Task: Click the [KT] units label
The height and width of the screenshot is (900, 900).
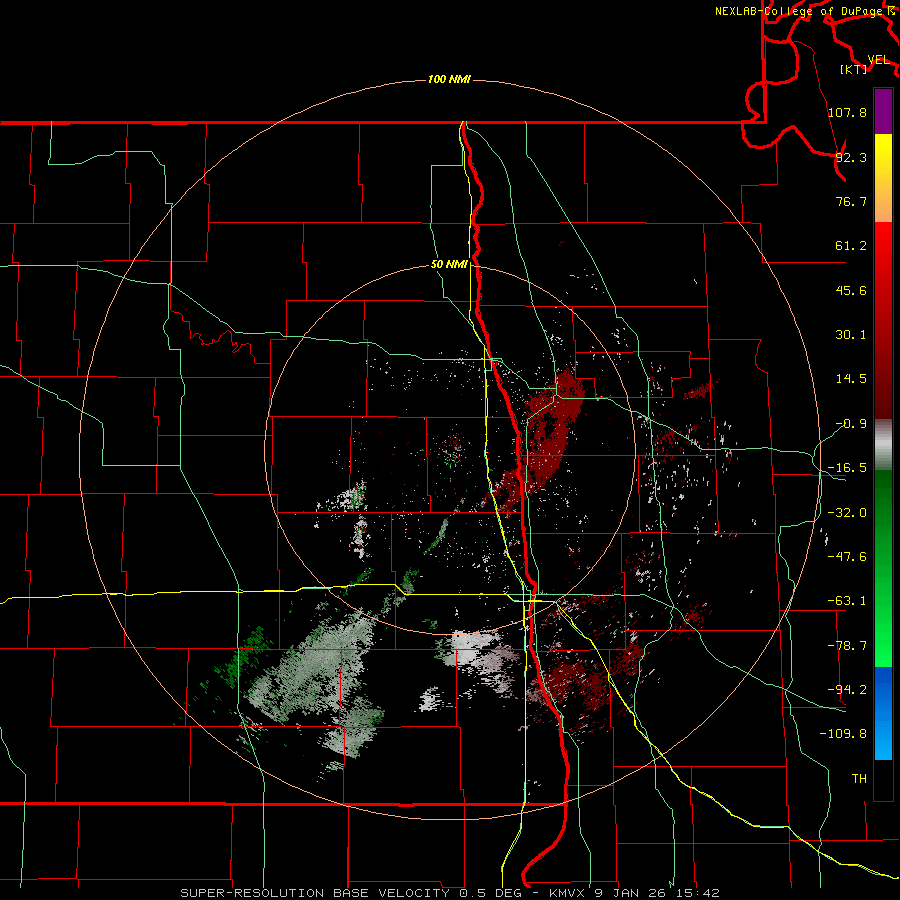Action: pos(854,69)
